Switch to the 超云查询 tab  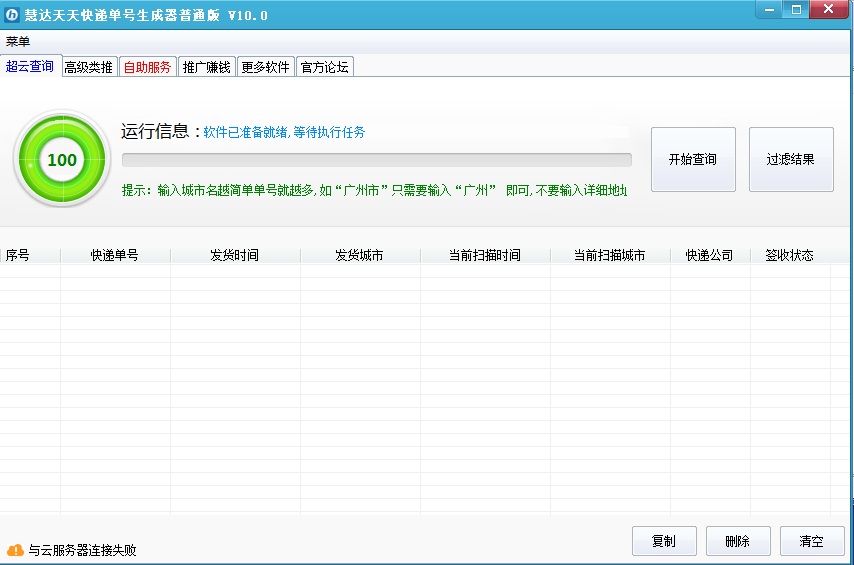(x=31, y=67)
